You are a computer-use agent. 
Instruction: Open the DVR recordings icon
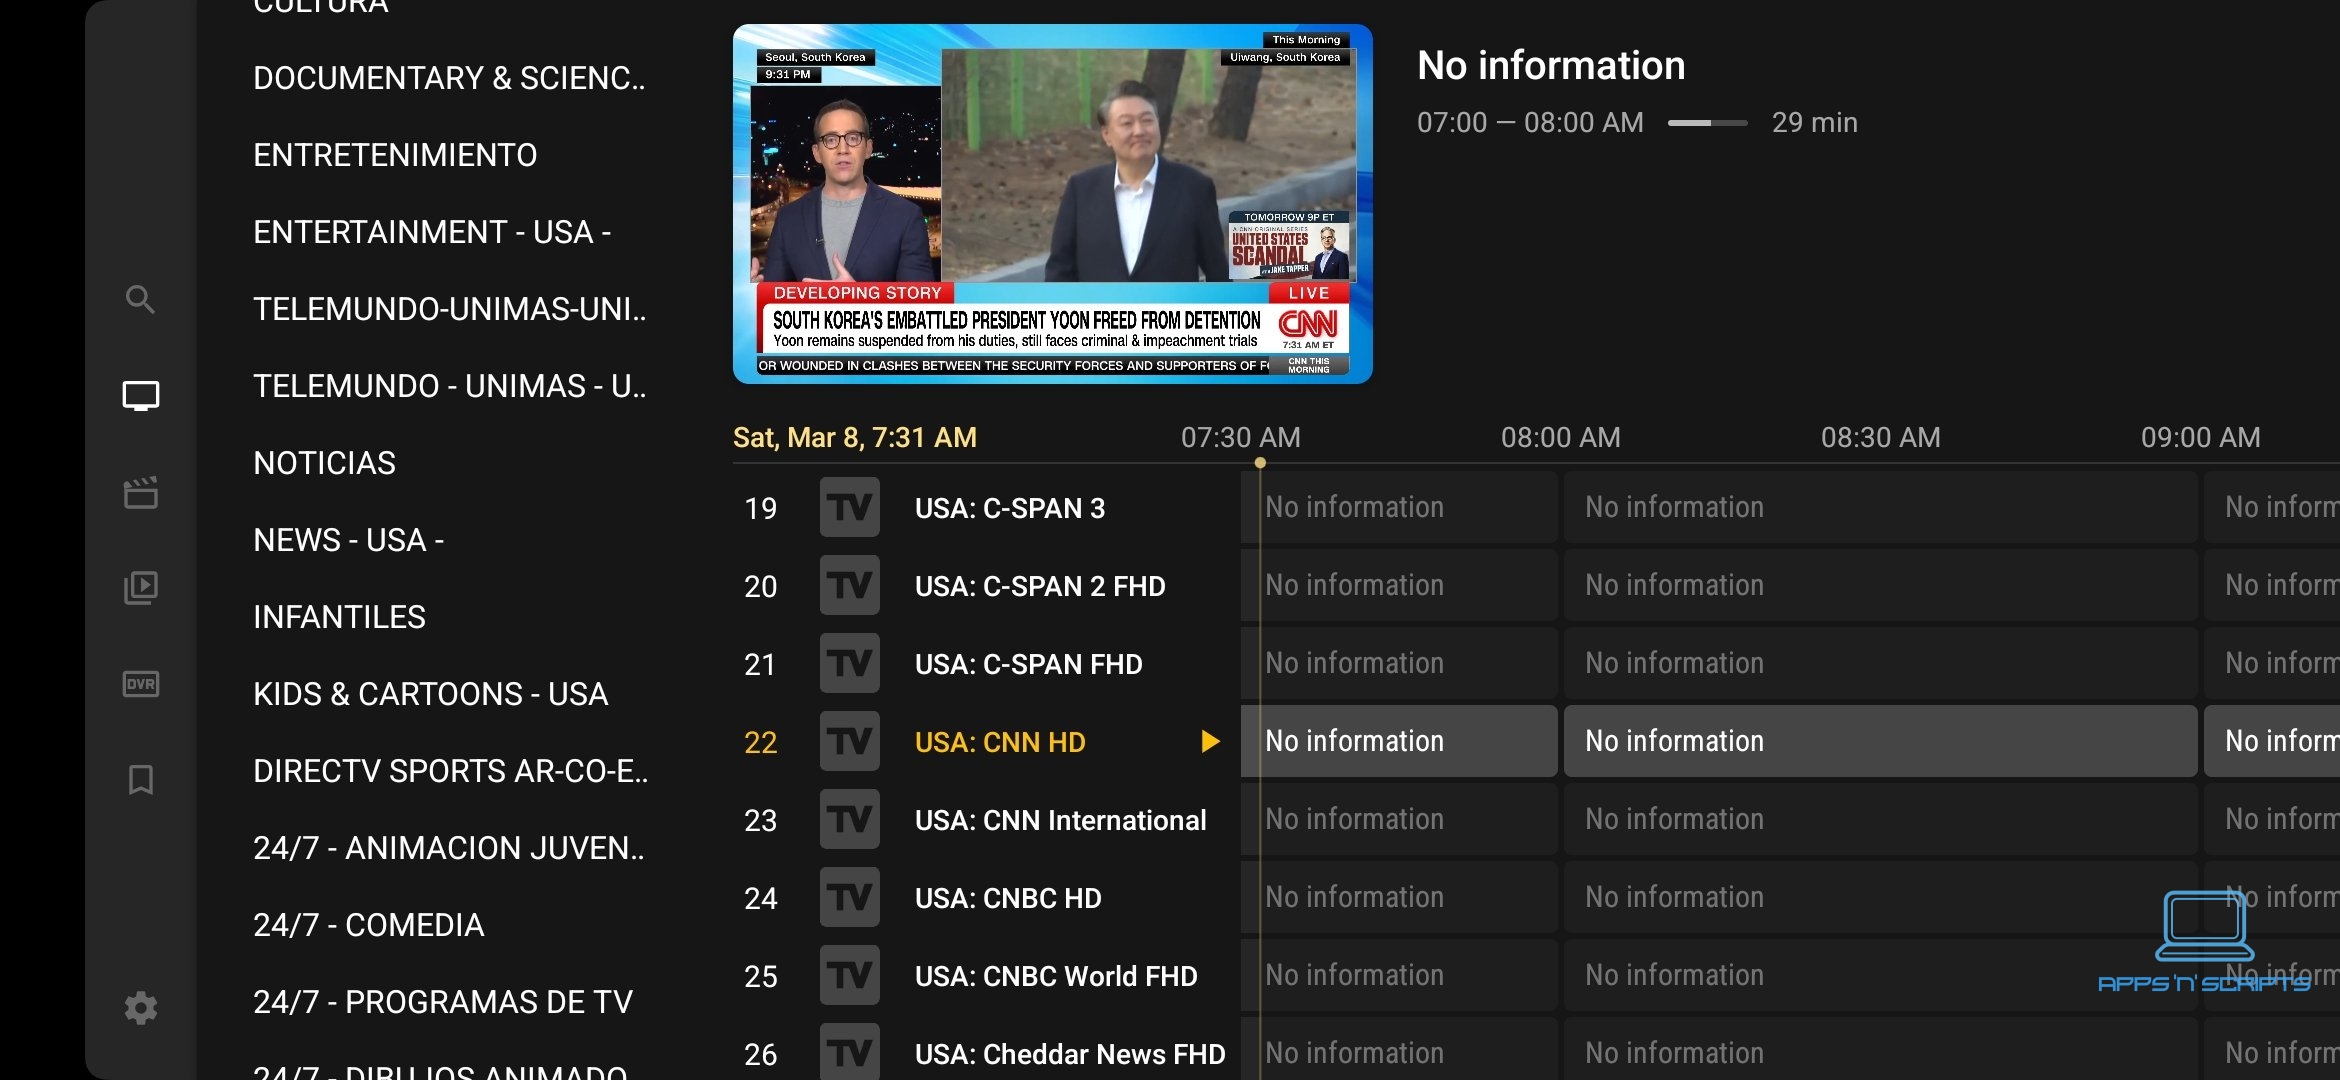click(140, 684)
